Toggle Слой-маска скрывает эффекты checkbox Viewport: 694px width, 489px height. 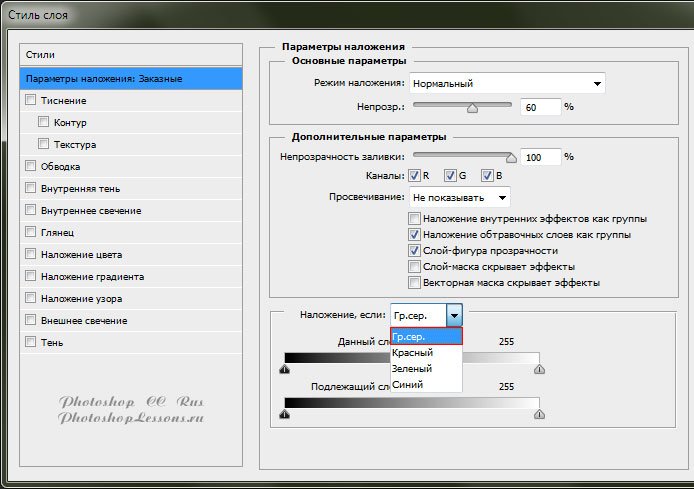click(x=414, y=267)
